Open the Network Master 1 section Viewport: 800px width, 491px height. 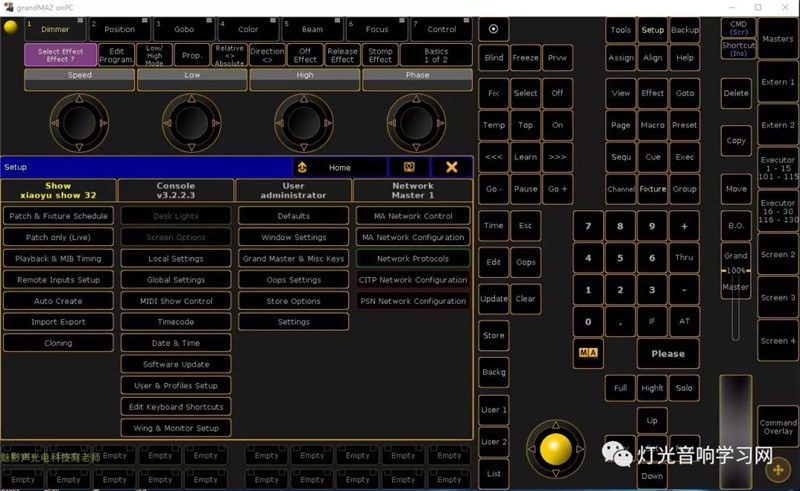pos(413,190)
